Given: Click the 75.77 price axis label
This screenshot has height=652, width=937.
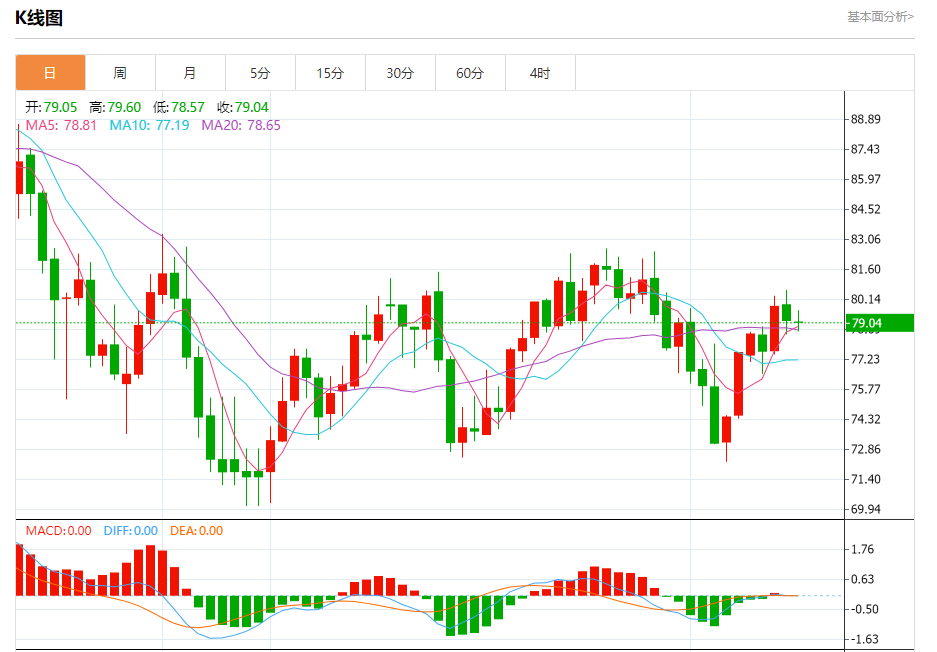Looking at the screenshot, I should (x=865, y=389).
